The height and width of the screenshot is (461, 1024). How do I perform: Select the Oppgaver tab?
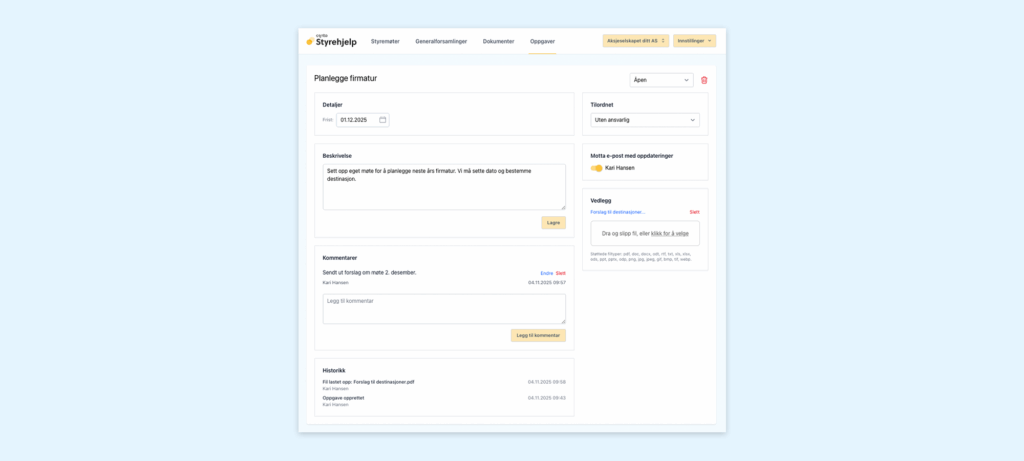tap(543, 41)
